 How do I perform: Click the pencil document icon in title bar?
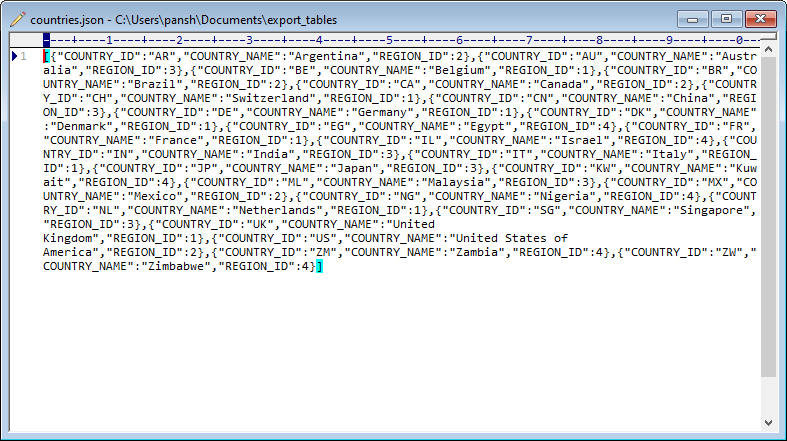coord(17,19)
